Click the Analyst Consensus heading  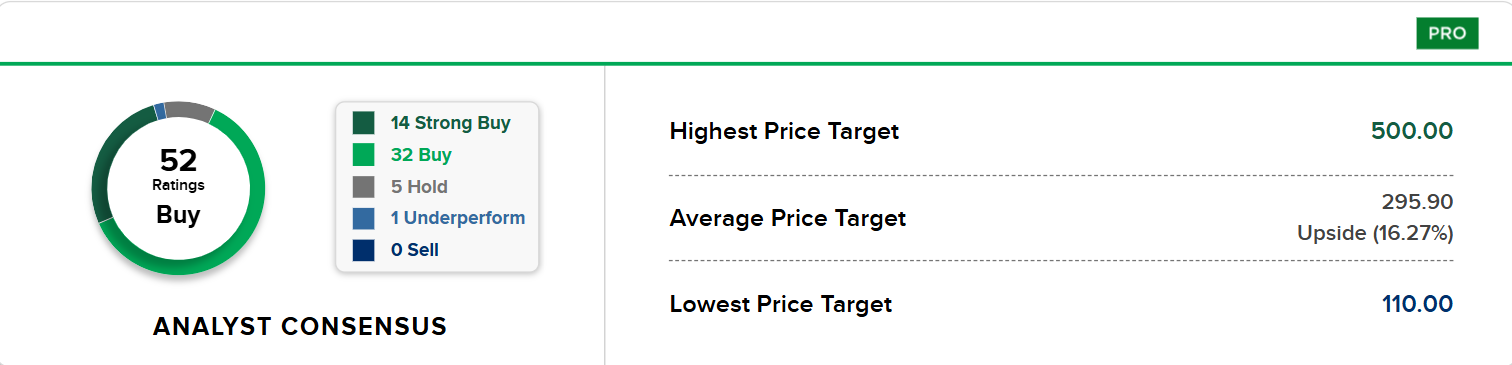click(x=300, y=327)
